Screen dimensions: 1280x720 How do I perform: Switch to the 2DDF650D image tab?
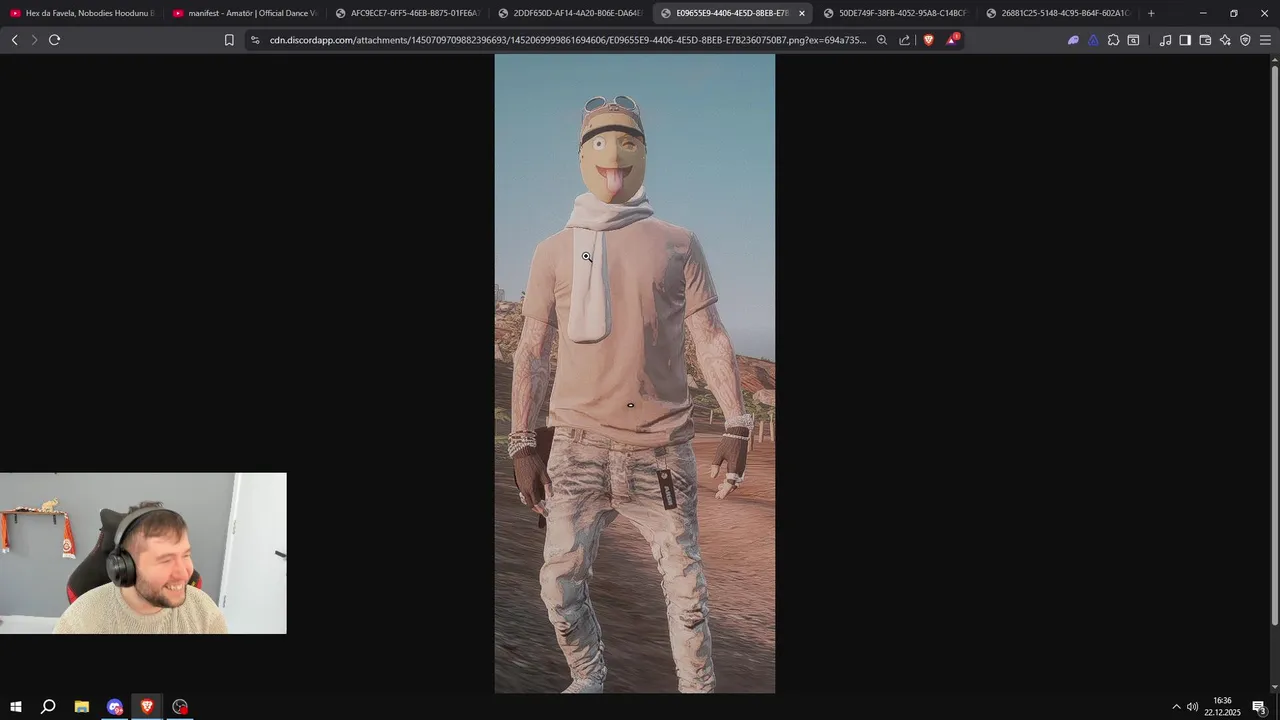point(570,13)
